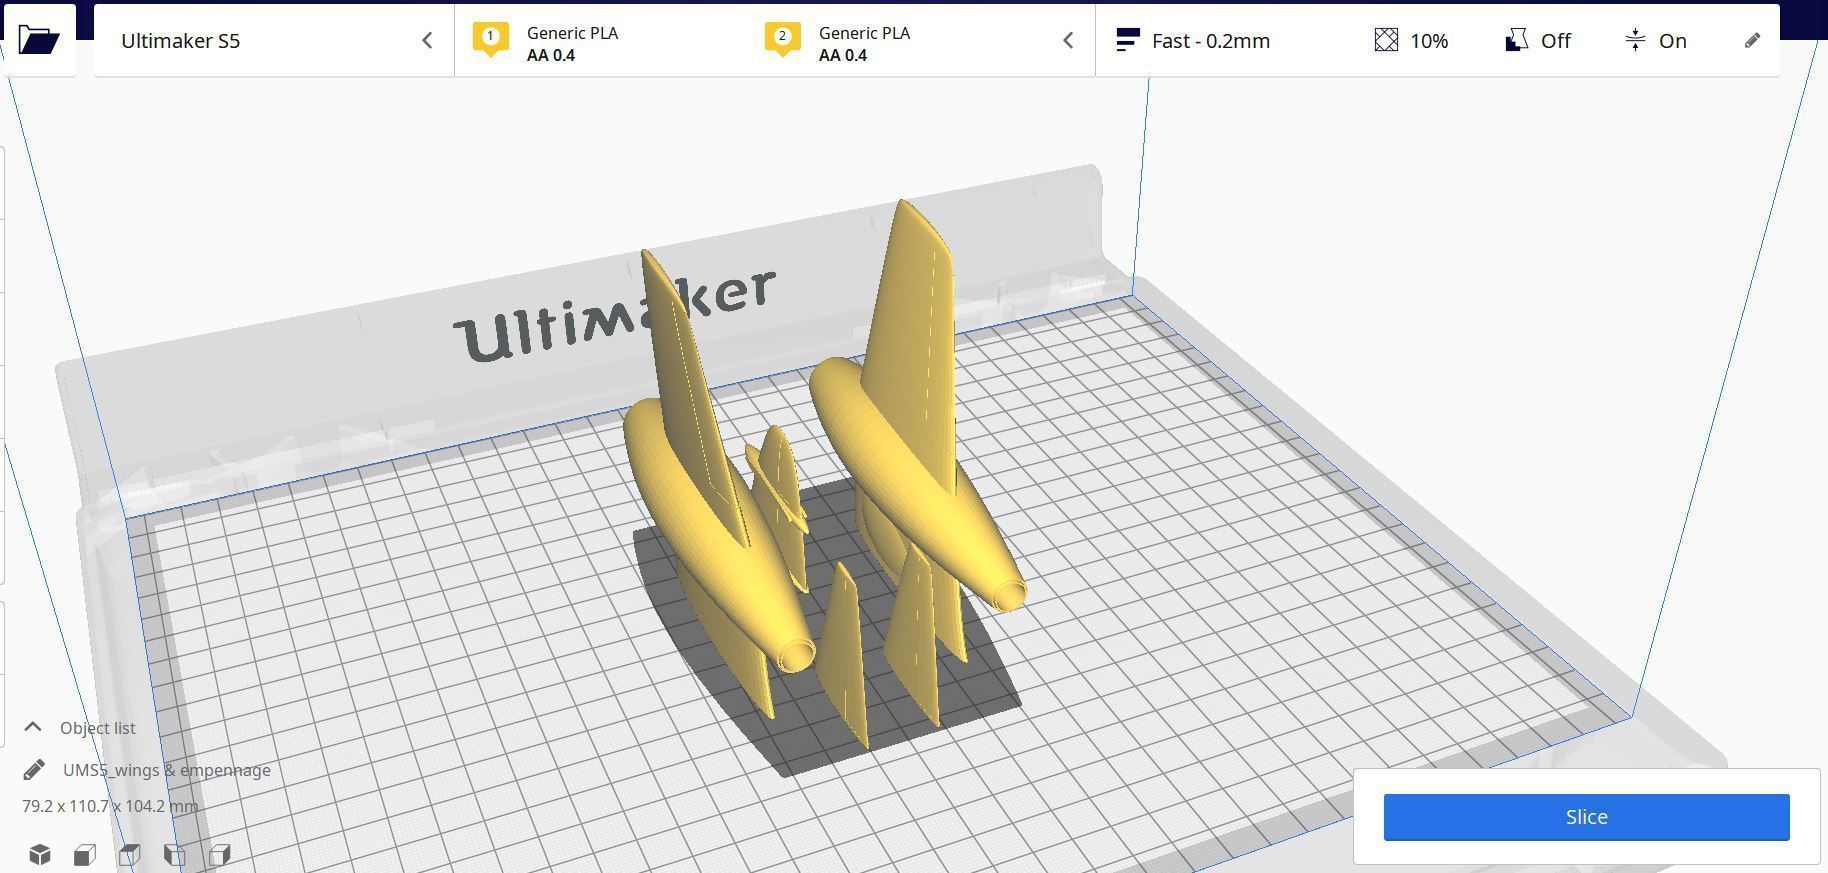1828x873 pixels.
Task: Open file via folder icon
Action: point(38,39)
